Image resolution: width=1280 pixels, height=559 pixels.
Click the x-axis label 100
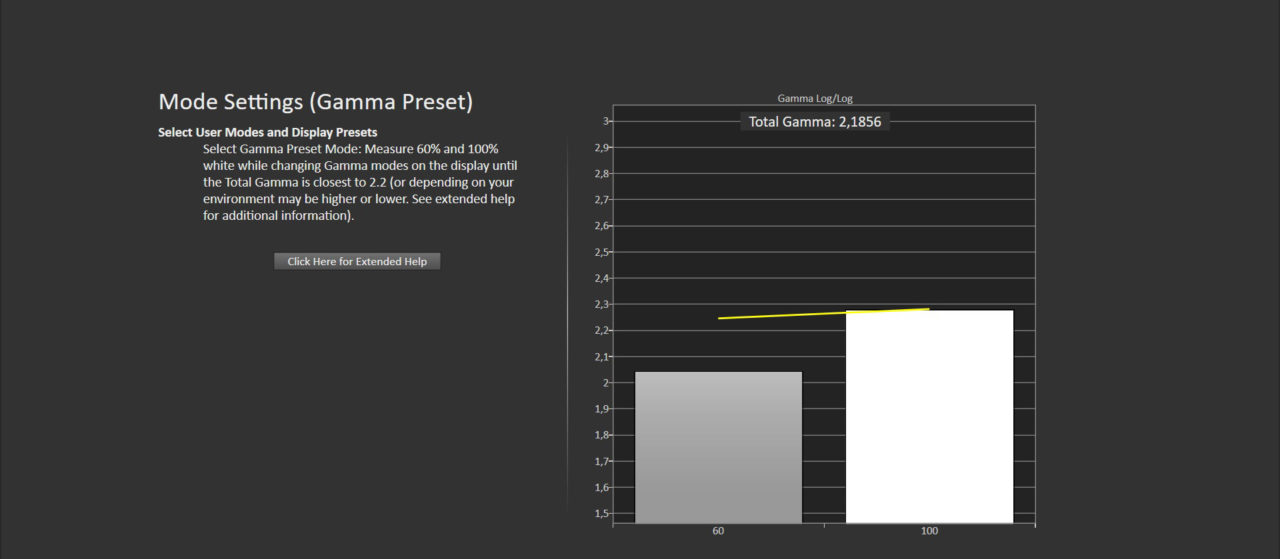click(x=929, y=531)
